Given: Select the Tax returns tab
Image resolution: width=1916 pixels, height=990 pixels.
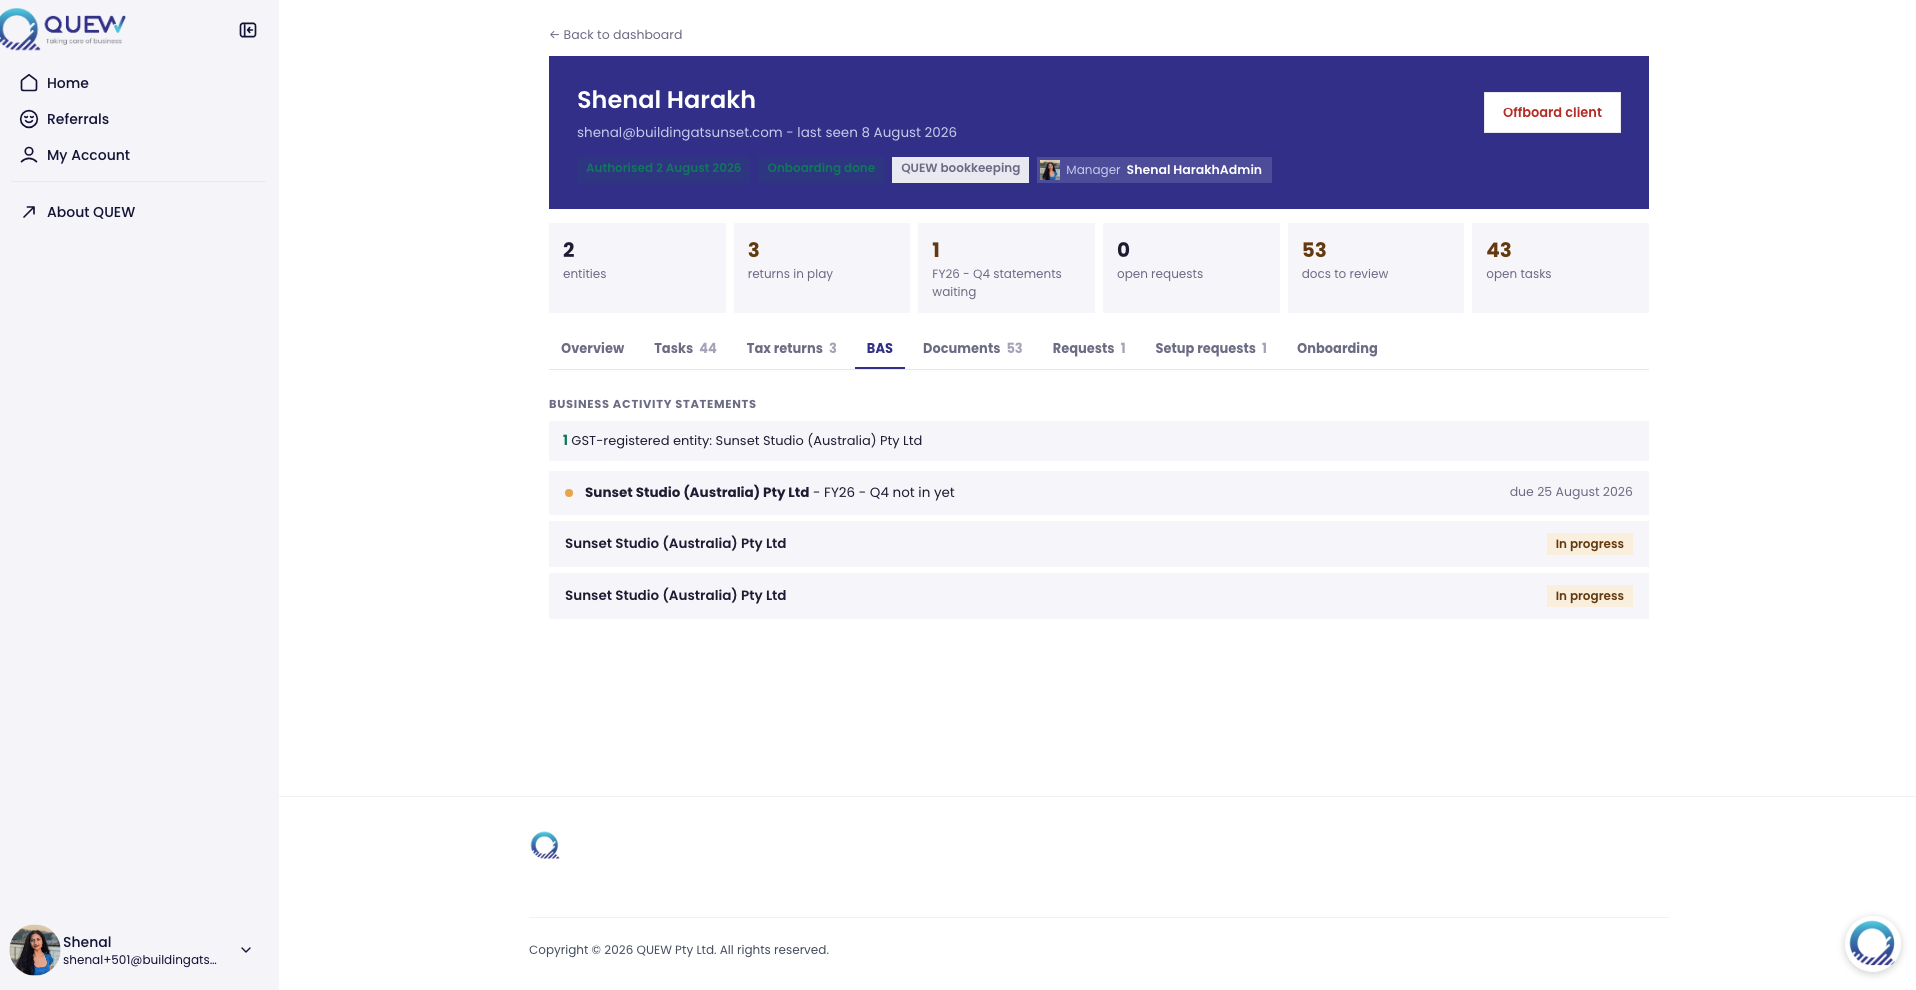Looking at the screenshot, I should pyautogui.click(x=791, y=348).
